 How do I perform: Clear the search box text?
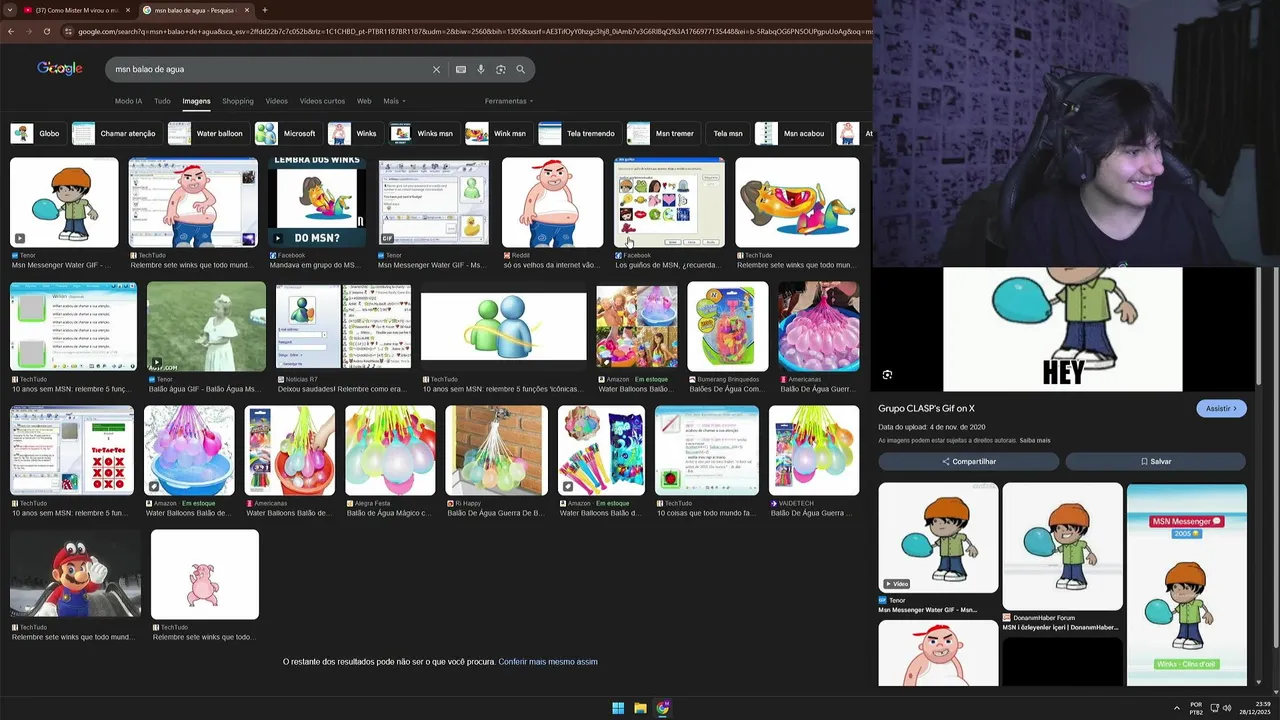[x=436, y=69]
